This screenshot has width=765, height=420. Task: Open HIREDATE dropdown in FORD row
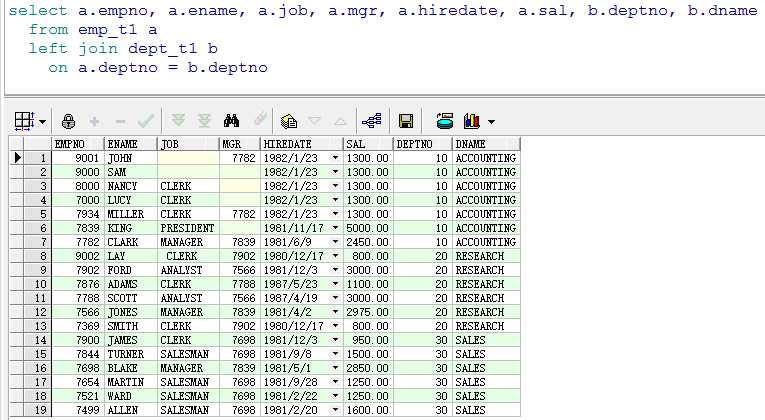click(335, 270)
